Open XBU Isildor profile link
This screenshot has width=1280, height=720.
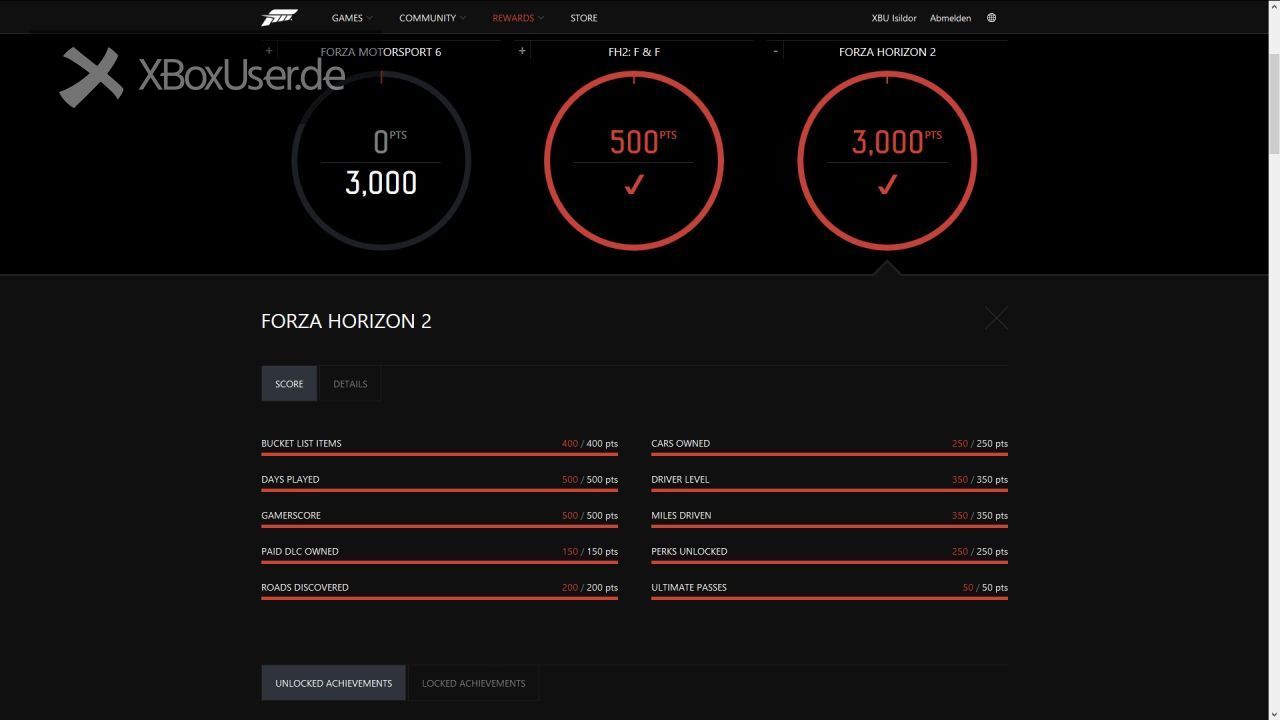pyautogui.click(x=894, y=18)
